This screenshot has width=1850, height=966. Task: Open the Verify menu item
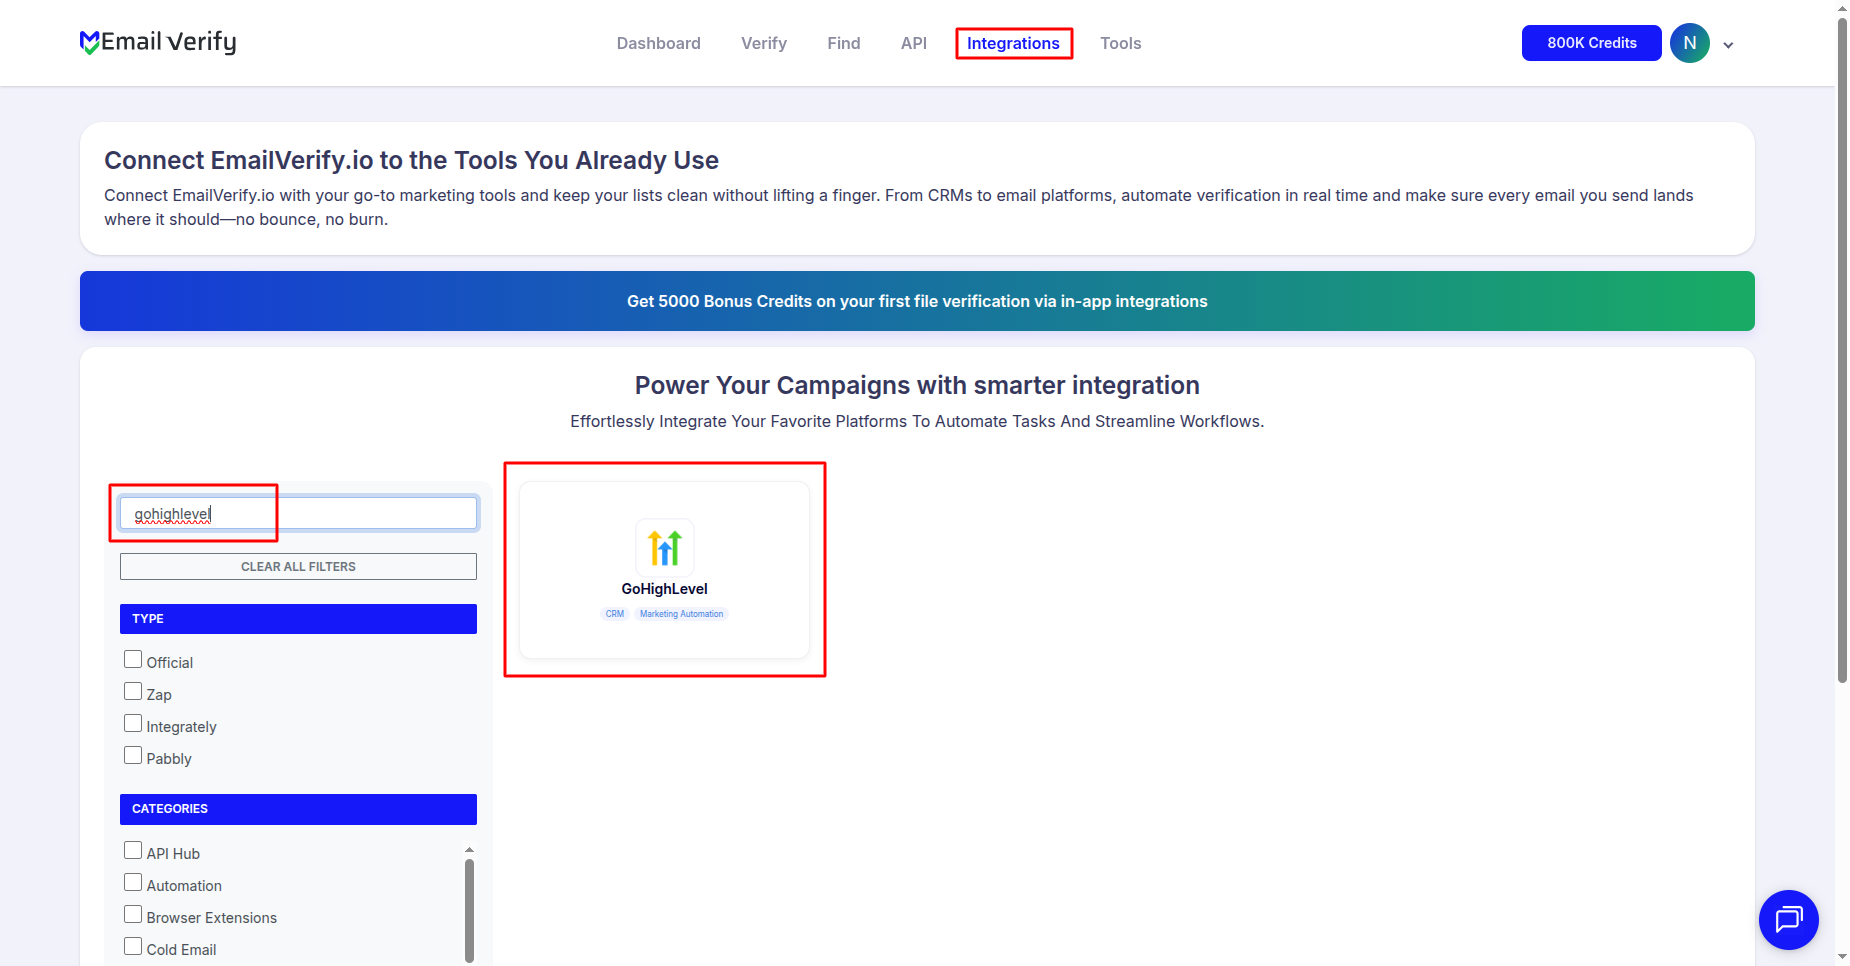click(764, 43)
